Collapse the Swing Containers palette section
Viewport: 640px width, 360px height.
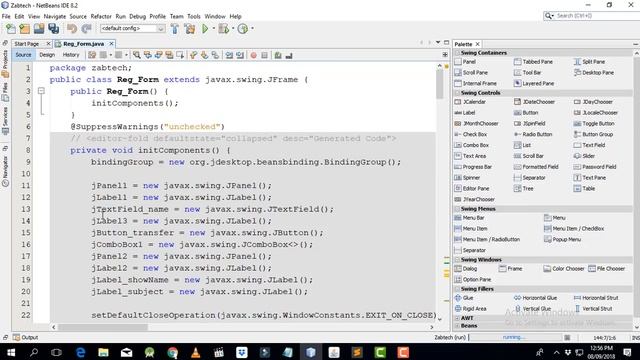click(457, 53)
